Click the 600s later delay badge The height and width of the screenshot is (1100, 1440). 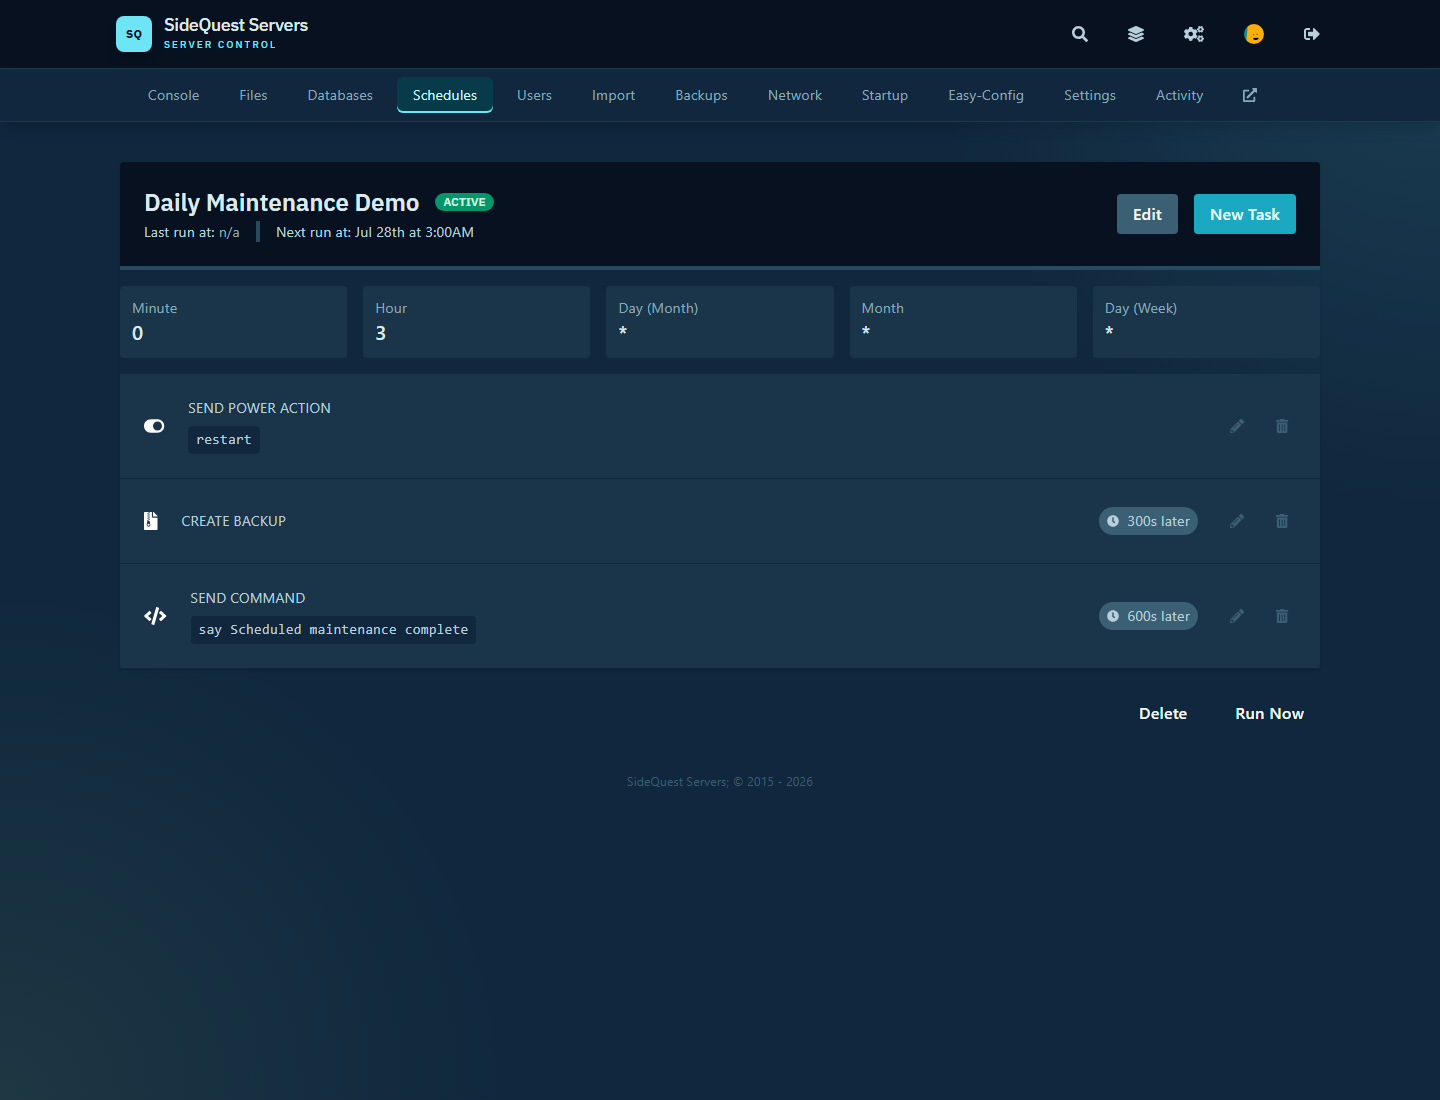1148,616
